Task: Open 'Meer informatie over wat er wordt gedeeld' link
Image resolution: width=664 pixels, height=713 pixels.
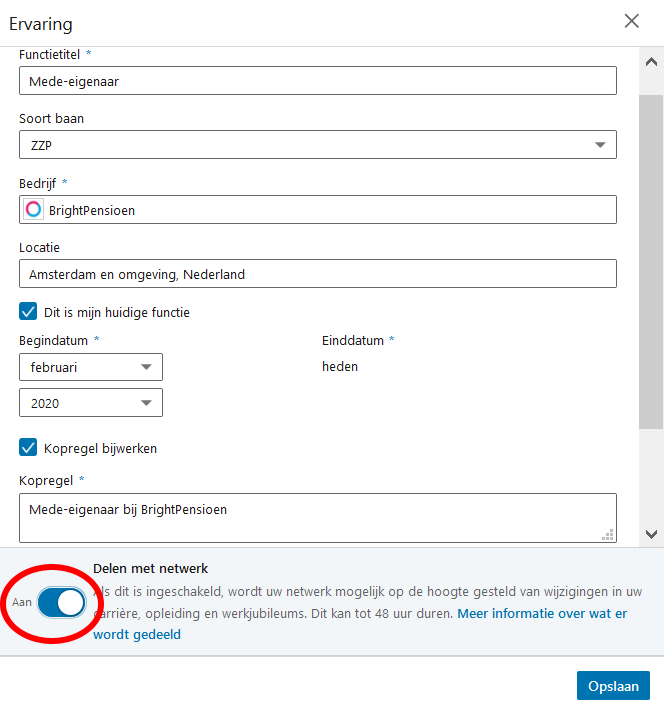Action: coord(360,624)
